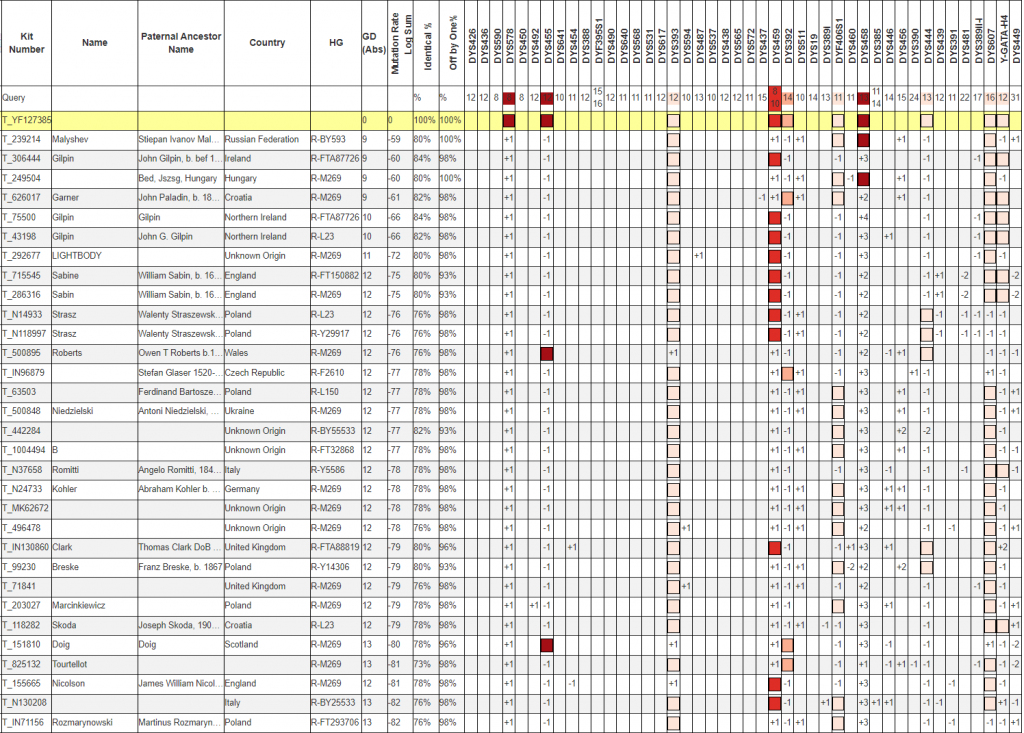The width and height of the screenshot is (1024, 733).
Task: Click the Query row label
Action: [14, 98]
